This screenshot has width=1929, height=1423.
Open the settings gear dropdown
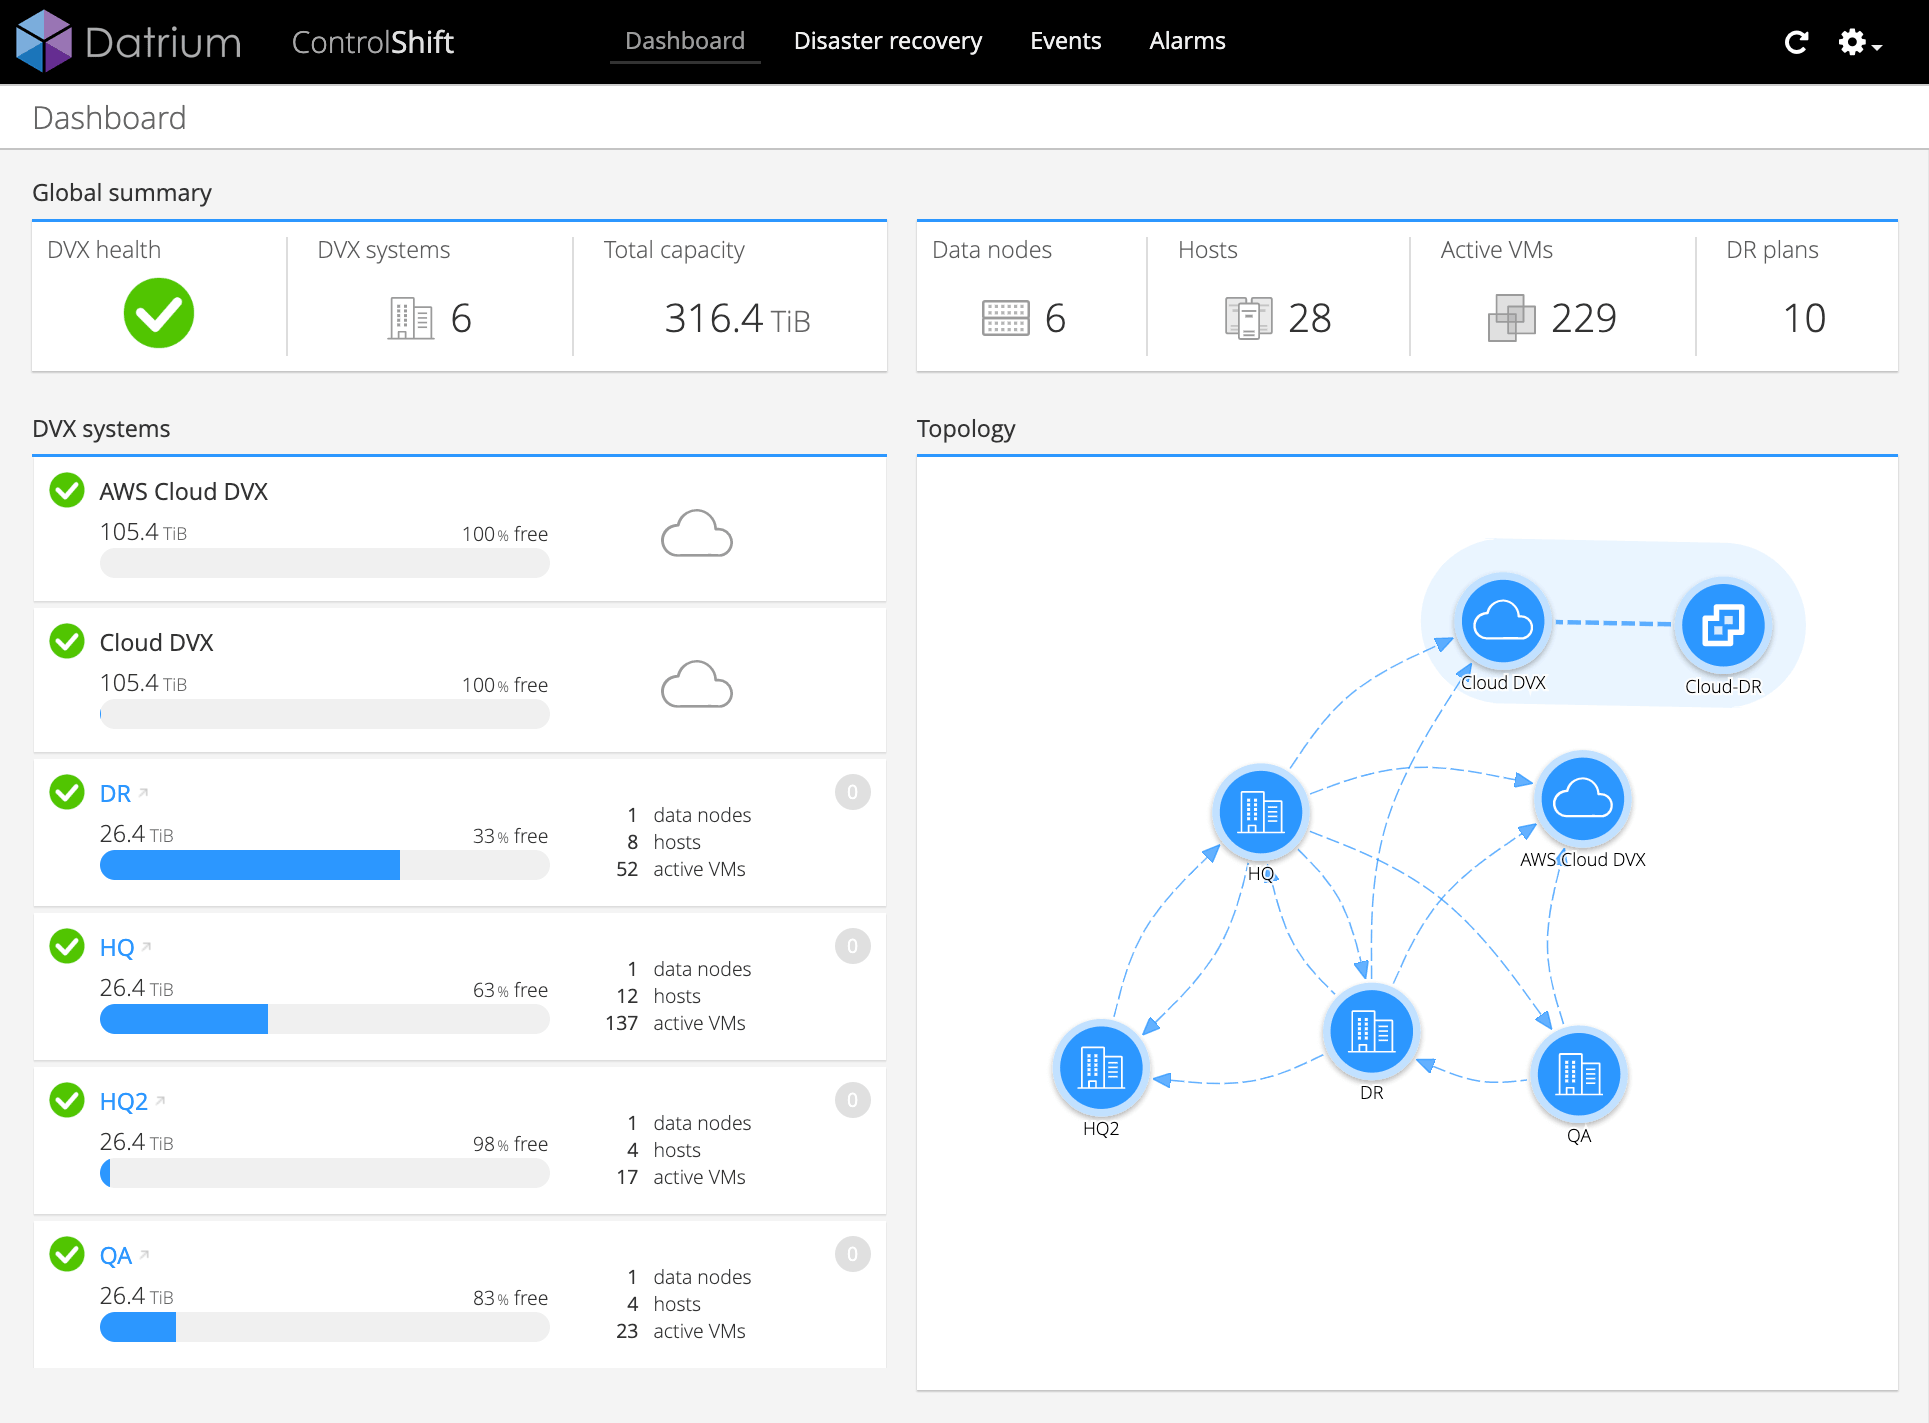(1859, 42)
